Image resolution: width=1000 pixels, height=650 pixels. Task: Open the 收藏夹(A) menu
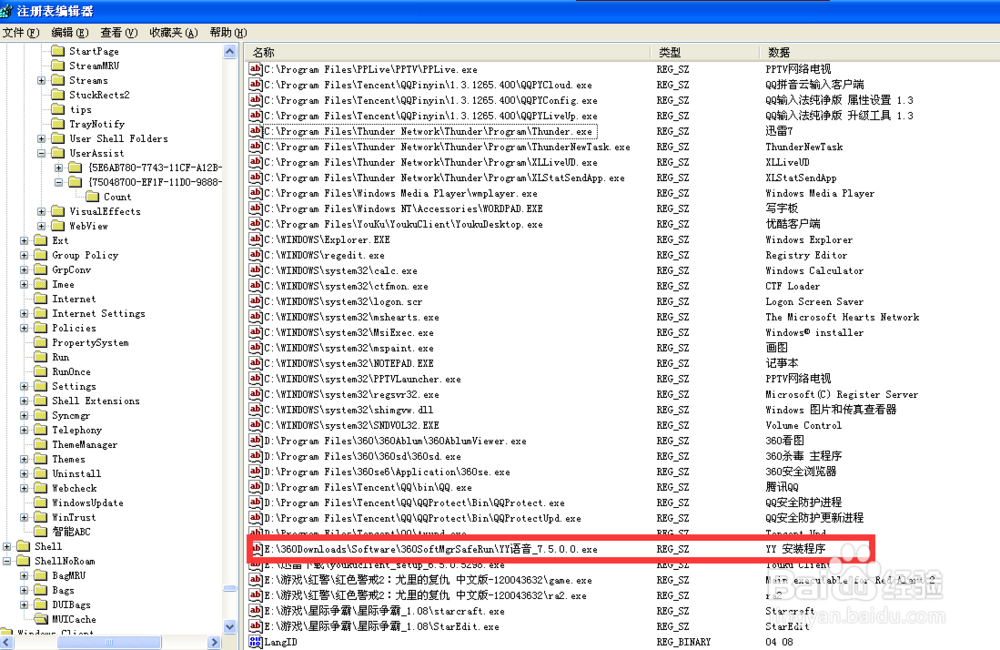pos(173,33)
